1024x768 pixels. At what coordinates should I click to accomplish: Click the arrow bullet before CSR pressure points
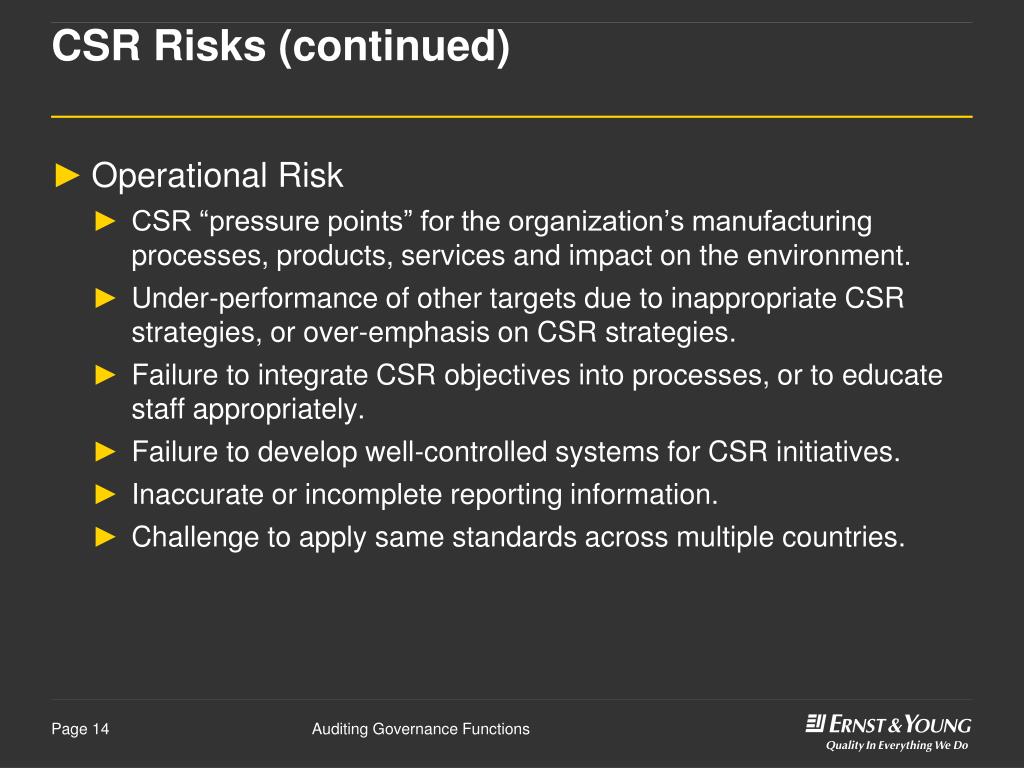pyautogui.click(x=105, y=221)
